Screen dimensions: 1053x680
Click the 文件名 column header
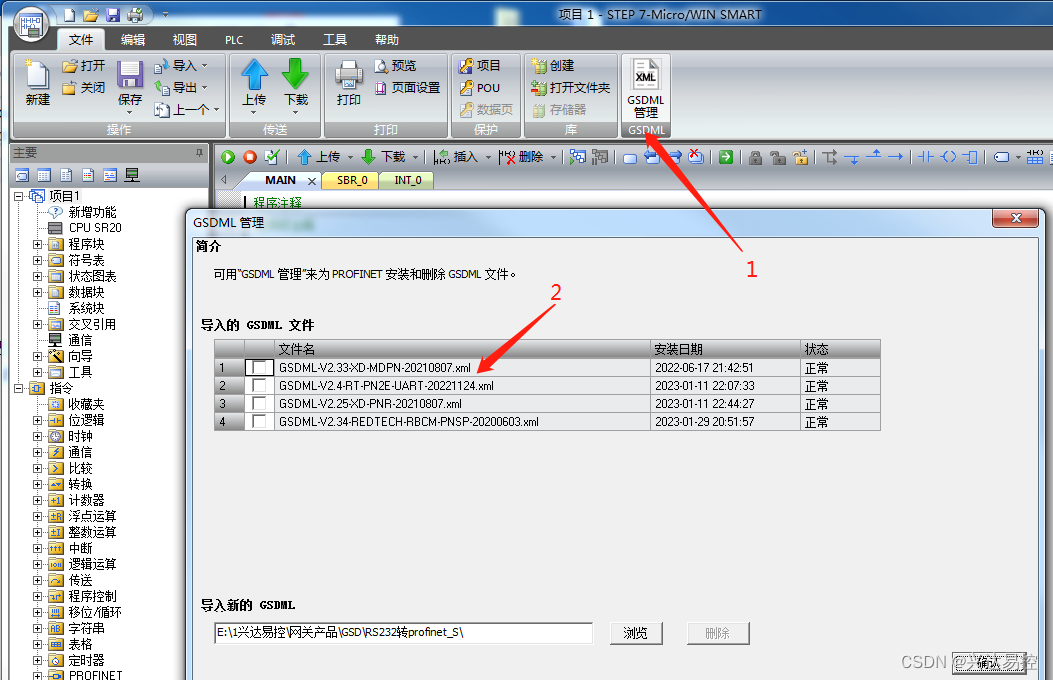(462, 349)
